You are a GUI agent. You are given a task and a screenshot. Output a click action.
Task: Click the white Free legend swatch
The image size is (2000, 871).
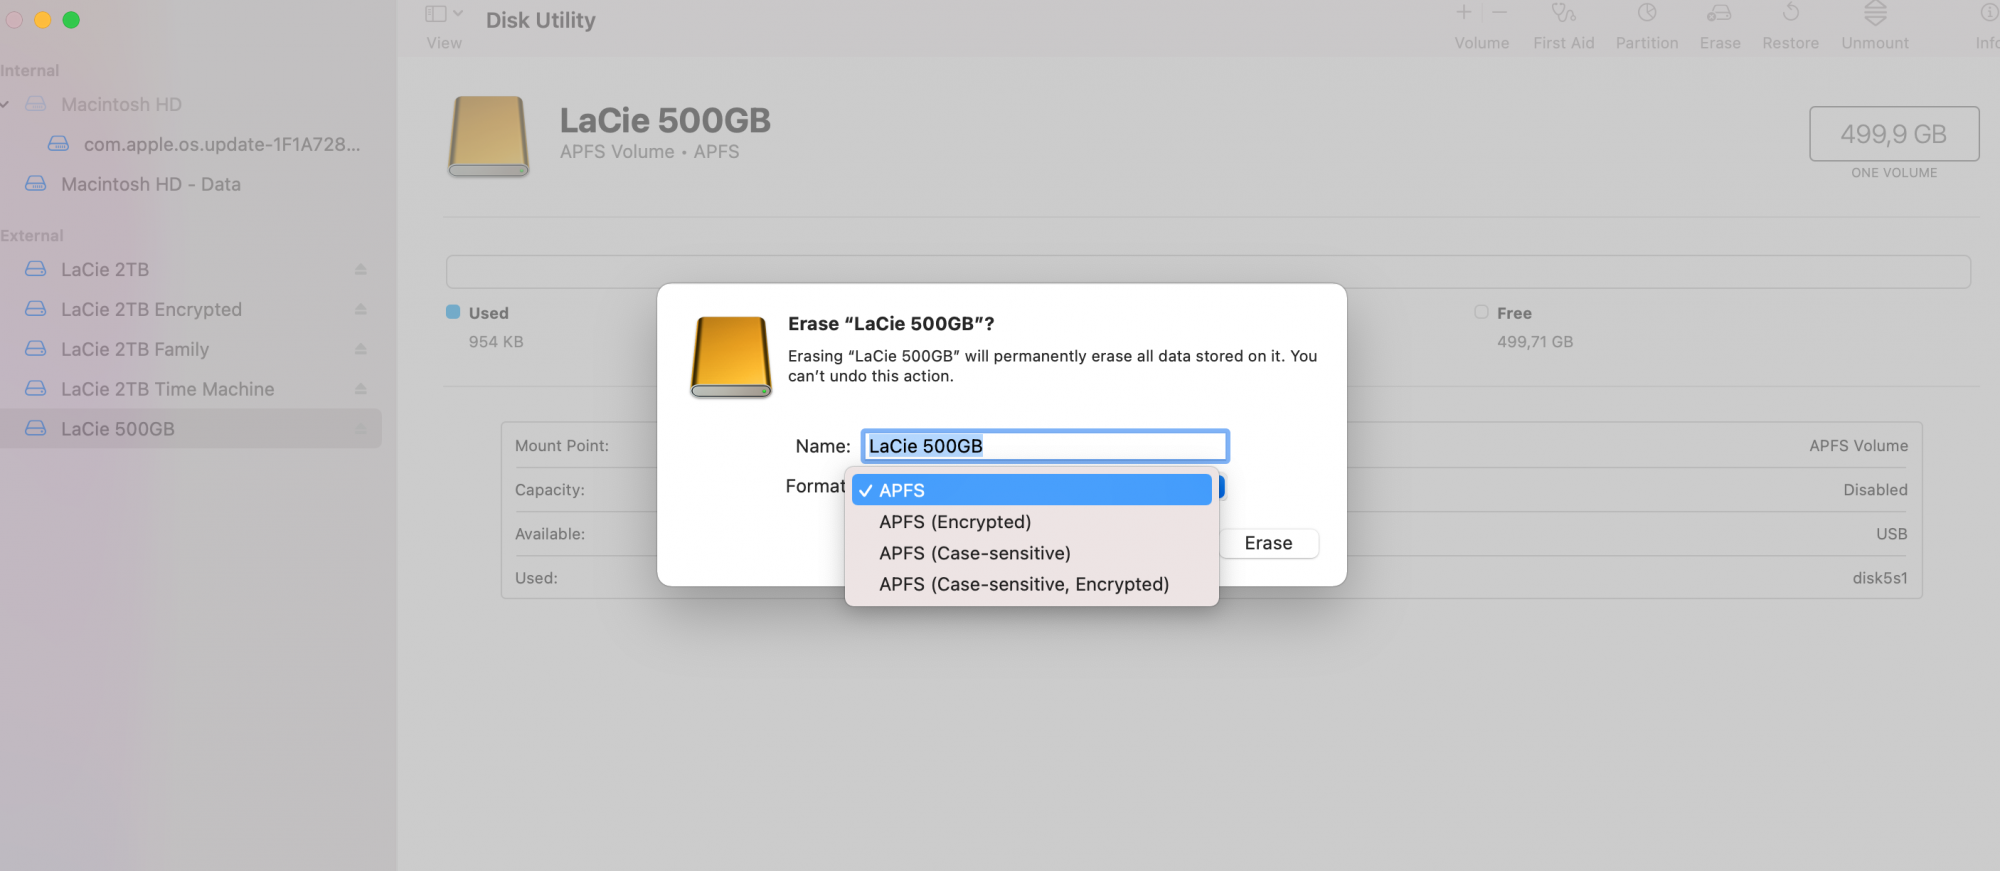1481,312
